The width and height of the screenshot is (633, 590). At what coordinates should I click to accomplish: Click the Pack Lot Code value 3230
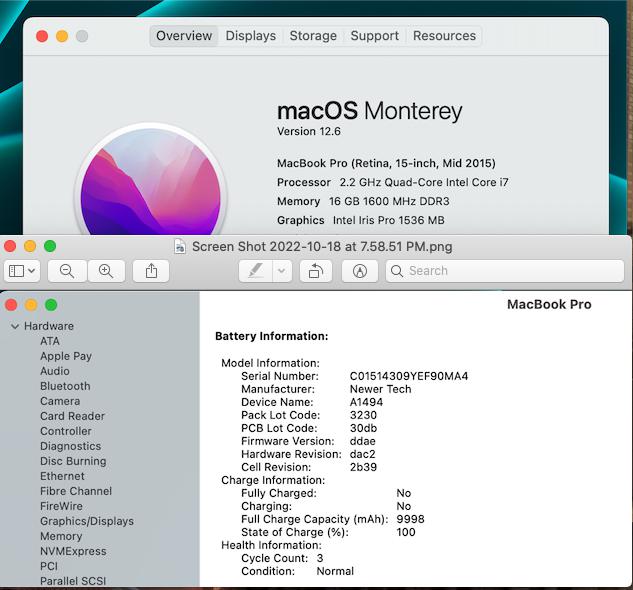363,415
